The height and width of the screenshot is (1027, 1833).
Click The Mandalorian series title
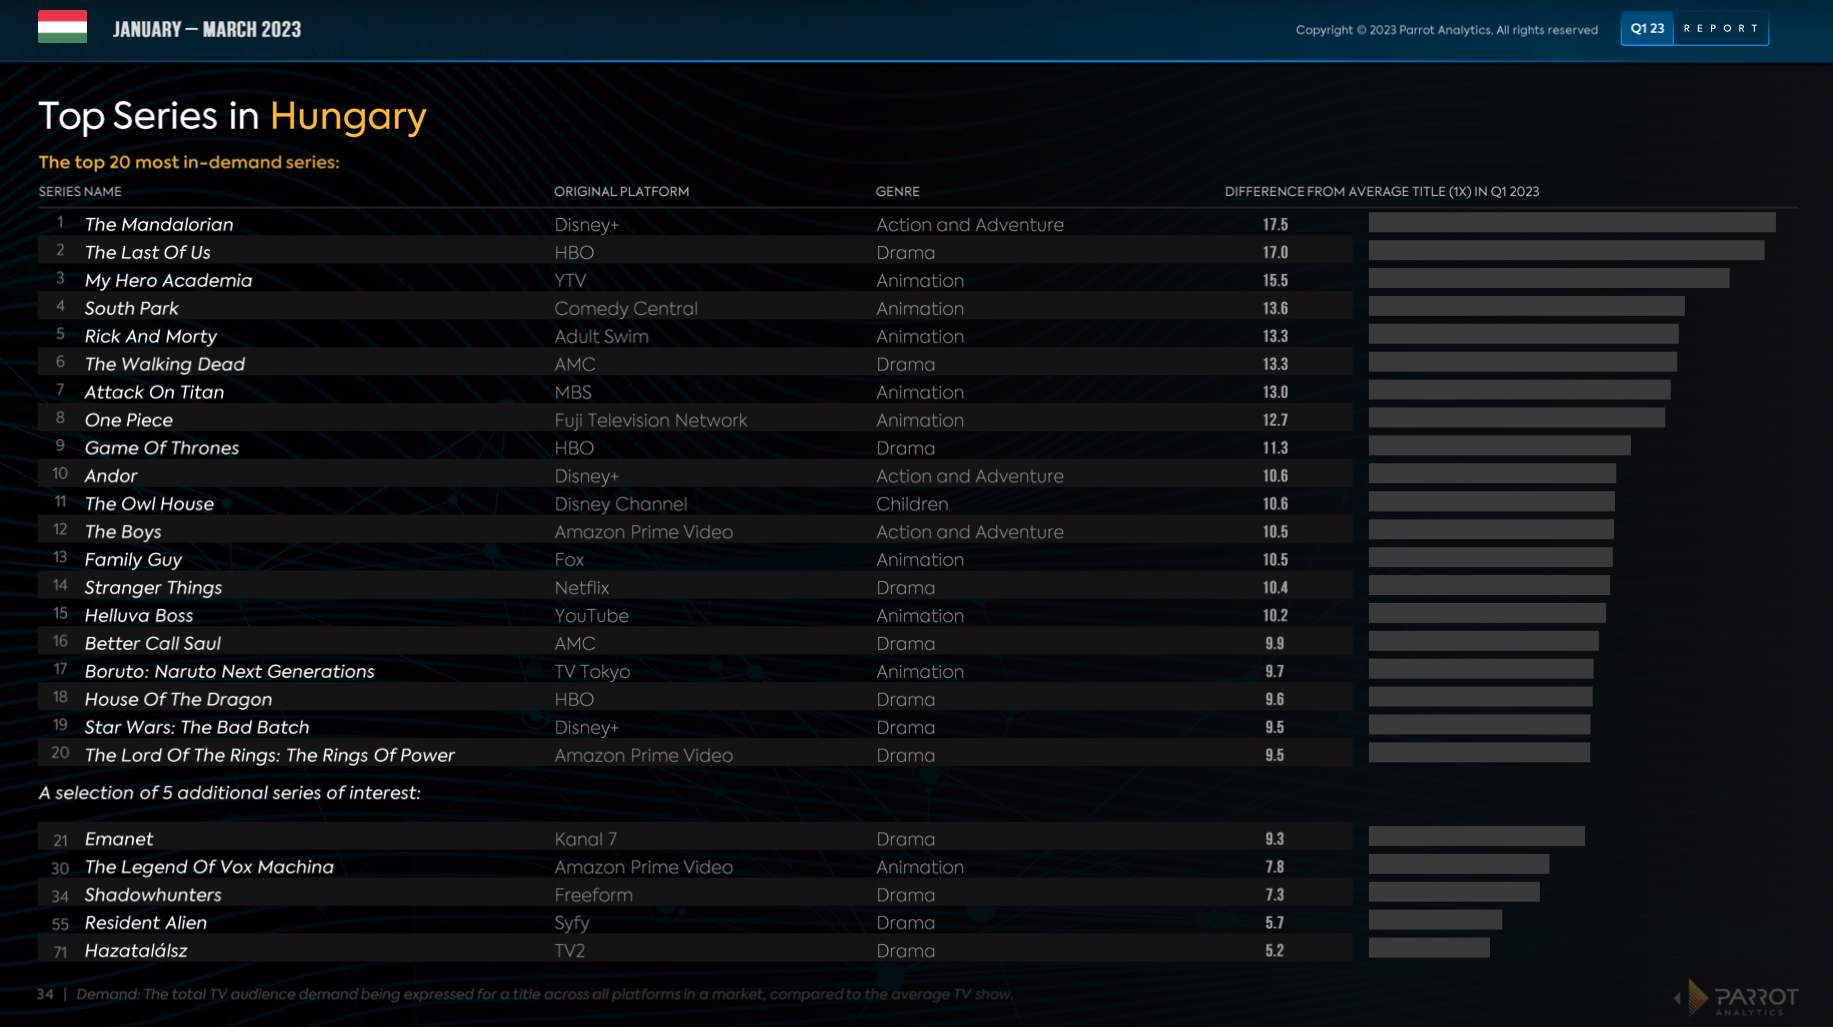[159, 225]
